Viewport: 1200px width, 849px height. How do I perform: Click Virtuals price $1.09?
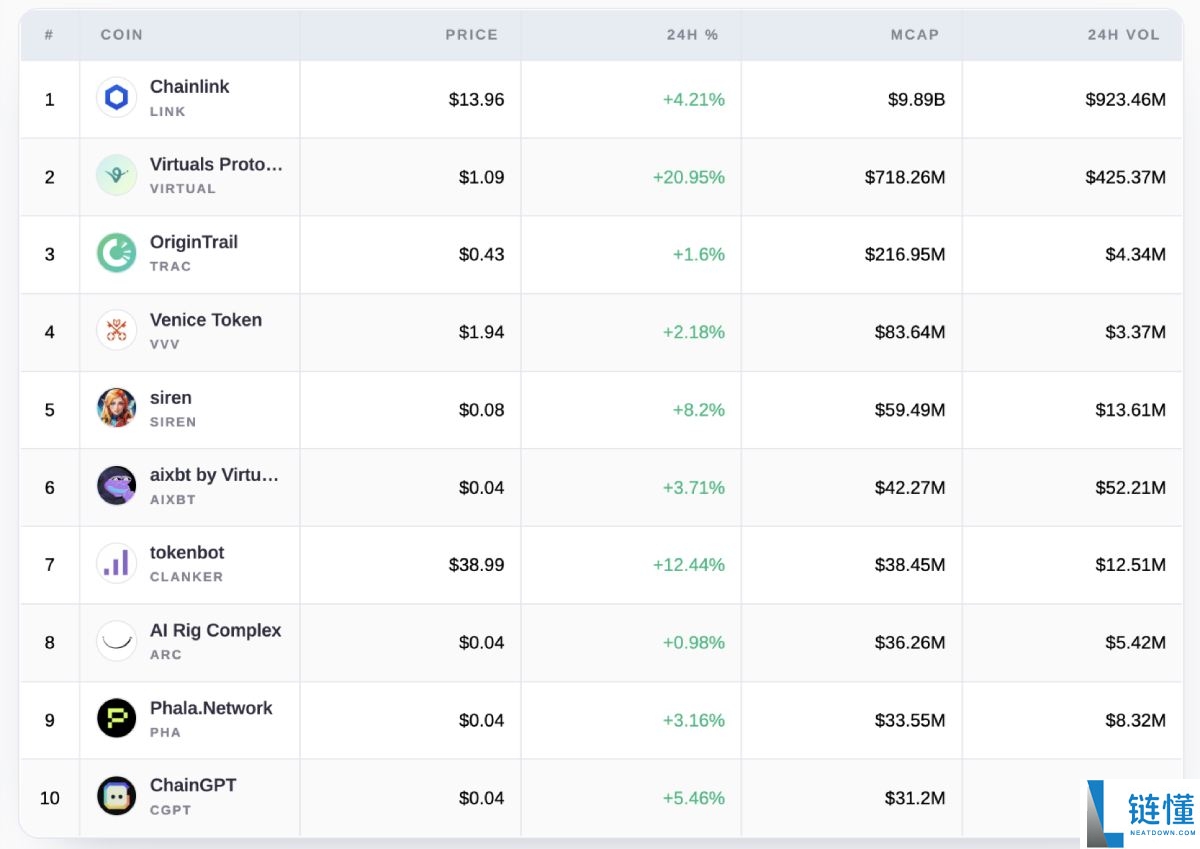point(482,177)
